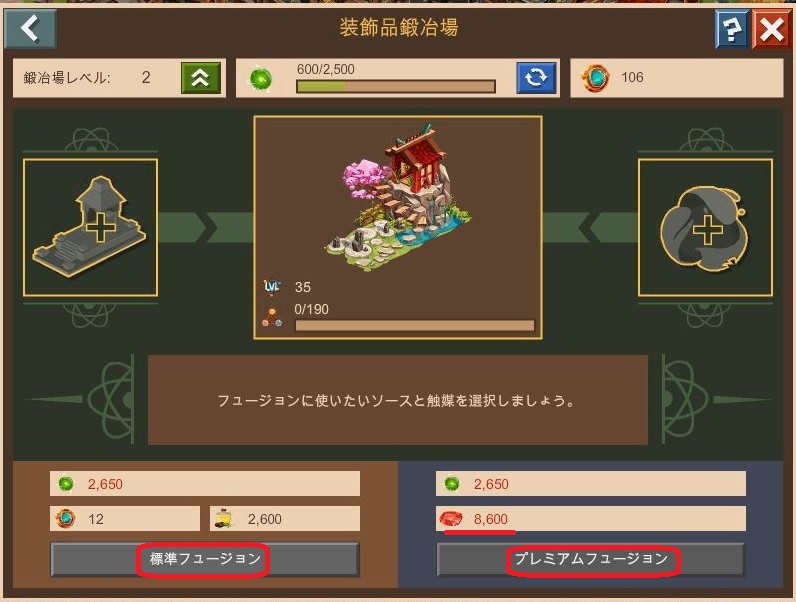
Task: Click the ring cost 12 field
Action: [x=125, y=519]
